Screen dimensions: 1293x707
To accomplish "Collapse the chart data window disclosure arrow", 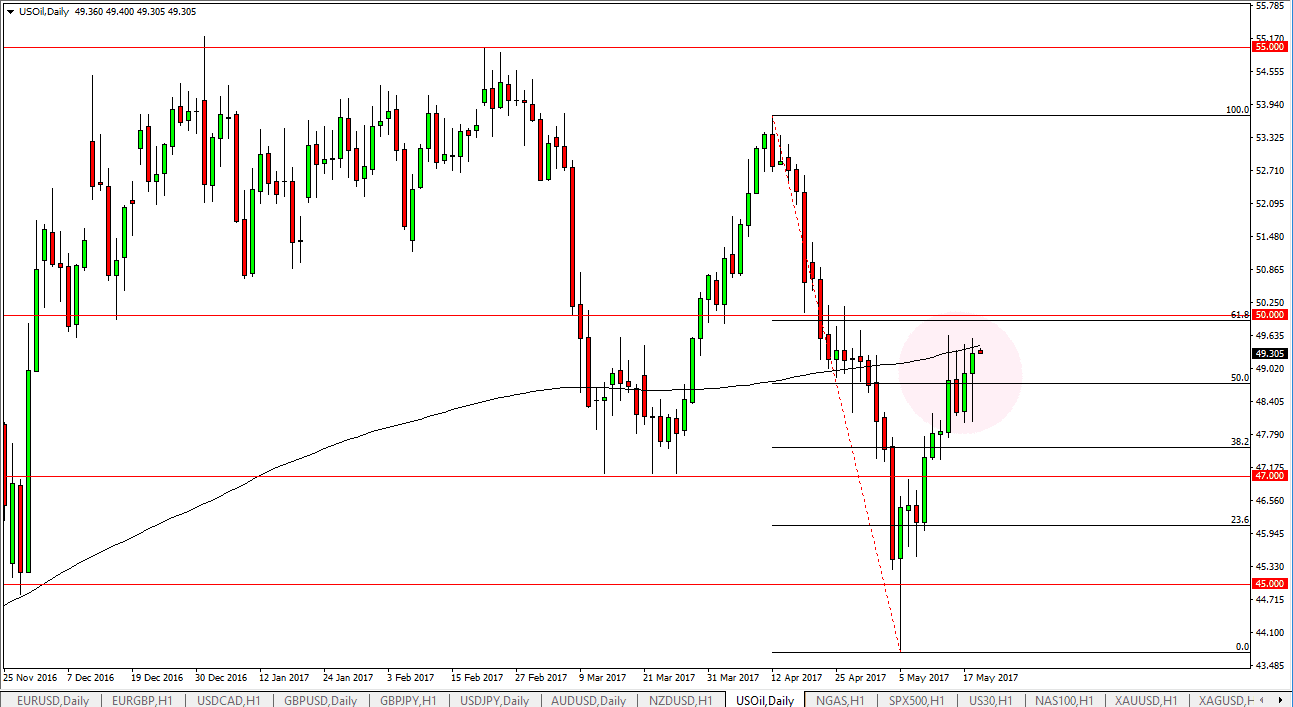I will click(x=10, y=12).
